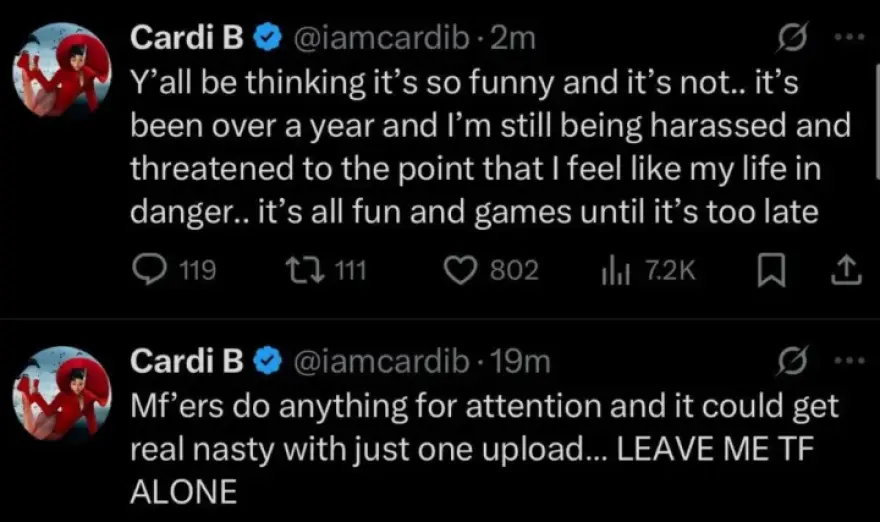Share the first tweet via share icon
The height and width of the screenshot is (522, 880).
pos(845,269)
